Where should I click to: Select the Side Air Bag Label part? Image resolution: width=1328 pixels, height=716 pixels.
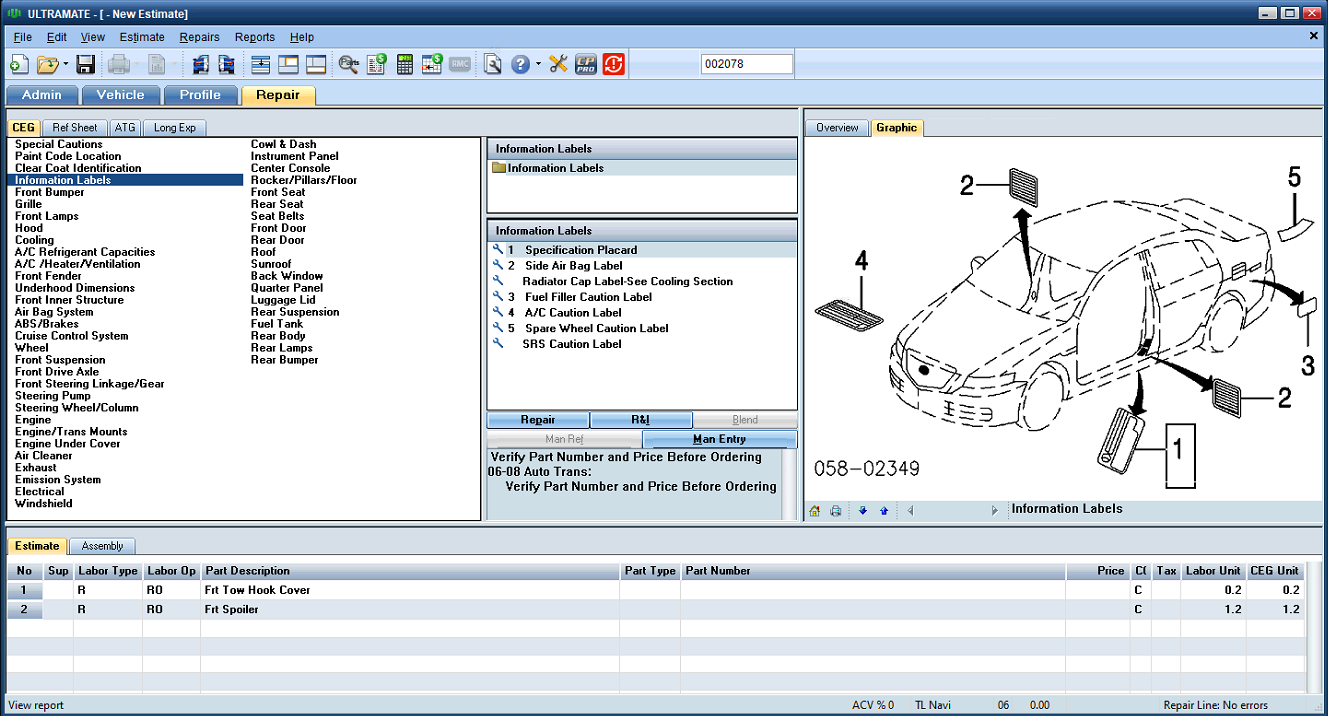(574, 266)
